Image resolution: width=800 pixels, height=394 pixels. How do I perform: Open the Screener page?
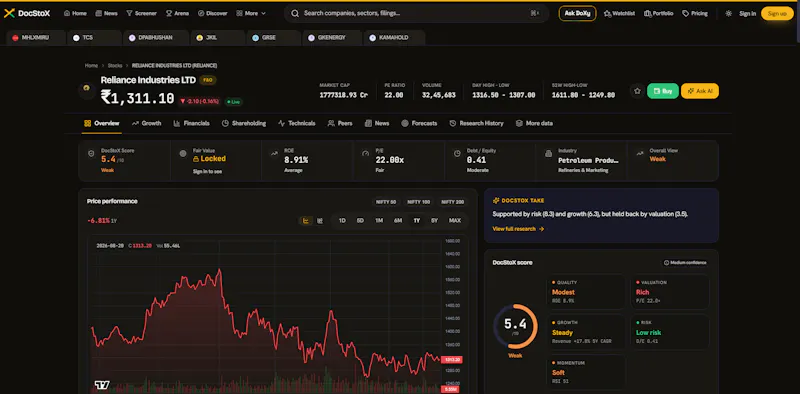point(141,14)
